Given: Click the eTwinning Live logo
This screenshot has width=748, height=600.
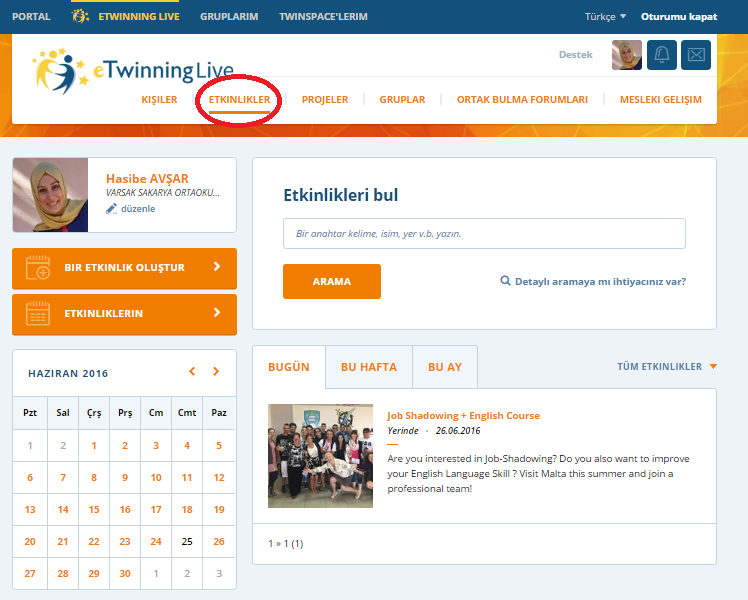Looking at the screenshot, I should pos(133,71).
